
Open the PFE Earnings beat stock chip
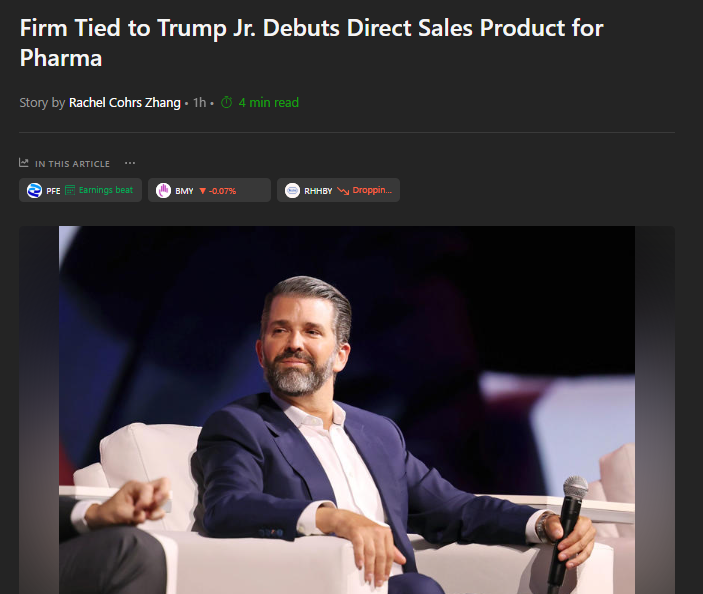80,190
